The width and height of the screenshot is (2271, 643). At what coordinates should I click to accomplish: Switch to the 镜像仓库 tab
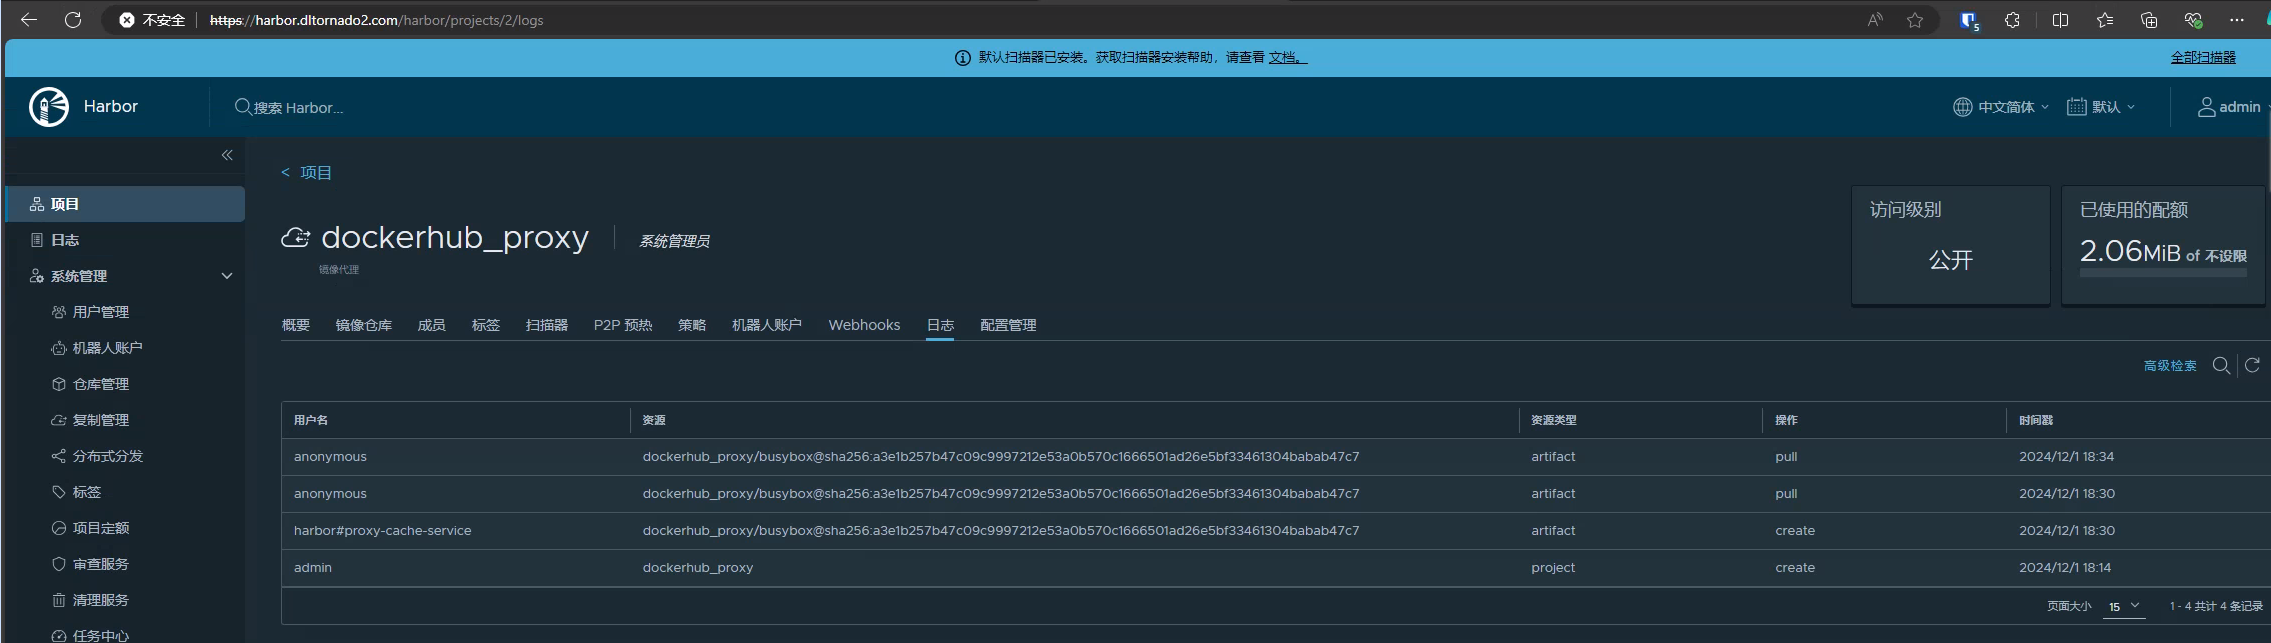pyautogui.click(x=364, y=325)
